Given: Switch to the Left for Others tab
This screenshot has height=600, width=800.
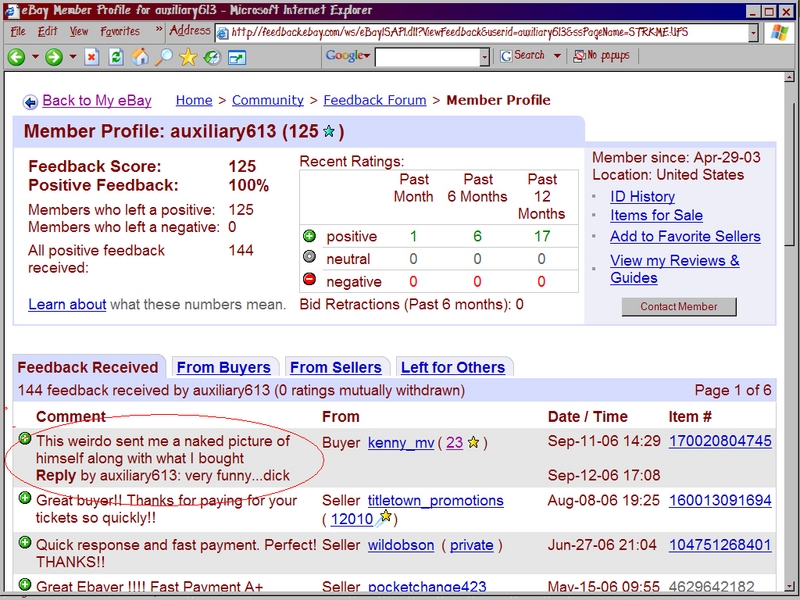Looking at the screenshot, I should 452,368.
